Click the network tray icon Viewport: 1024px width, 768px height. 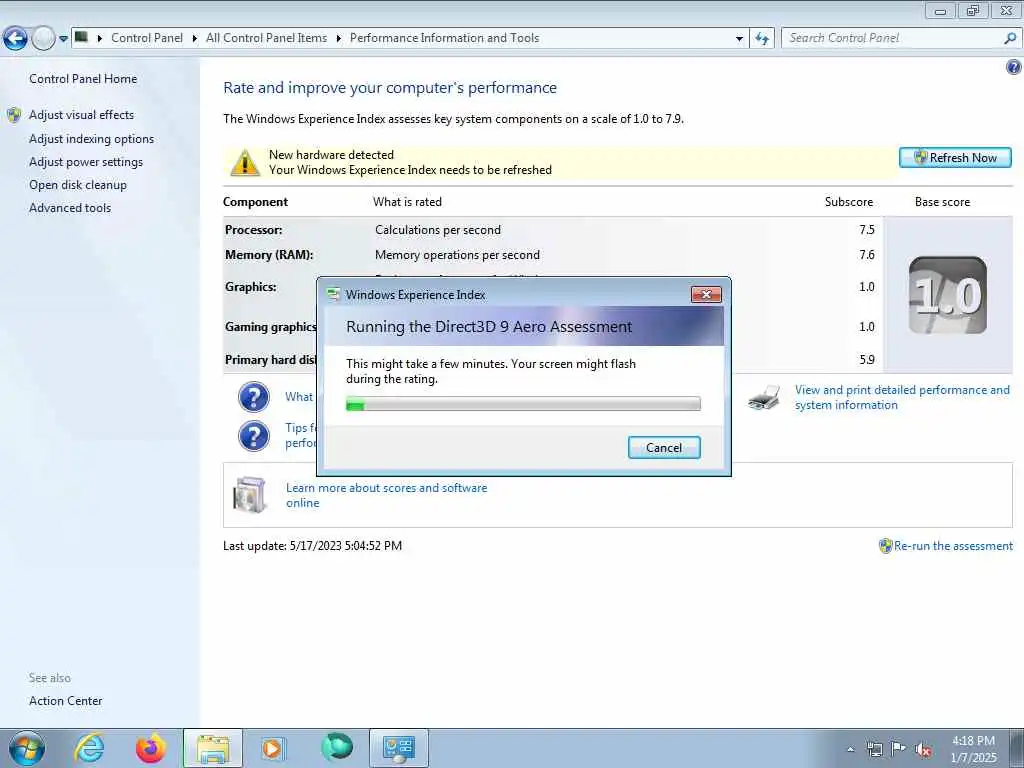(x=874, y=749)
